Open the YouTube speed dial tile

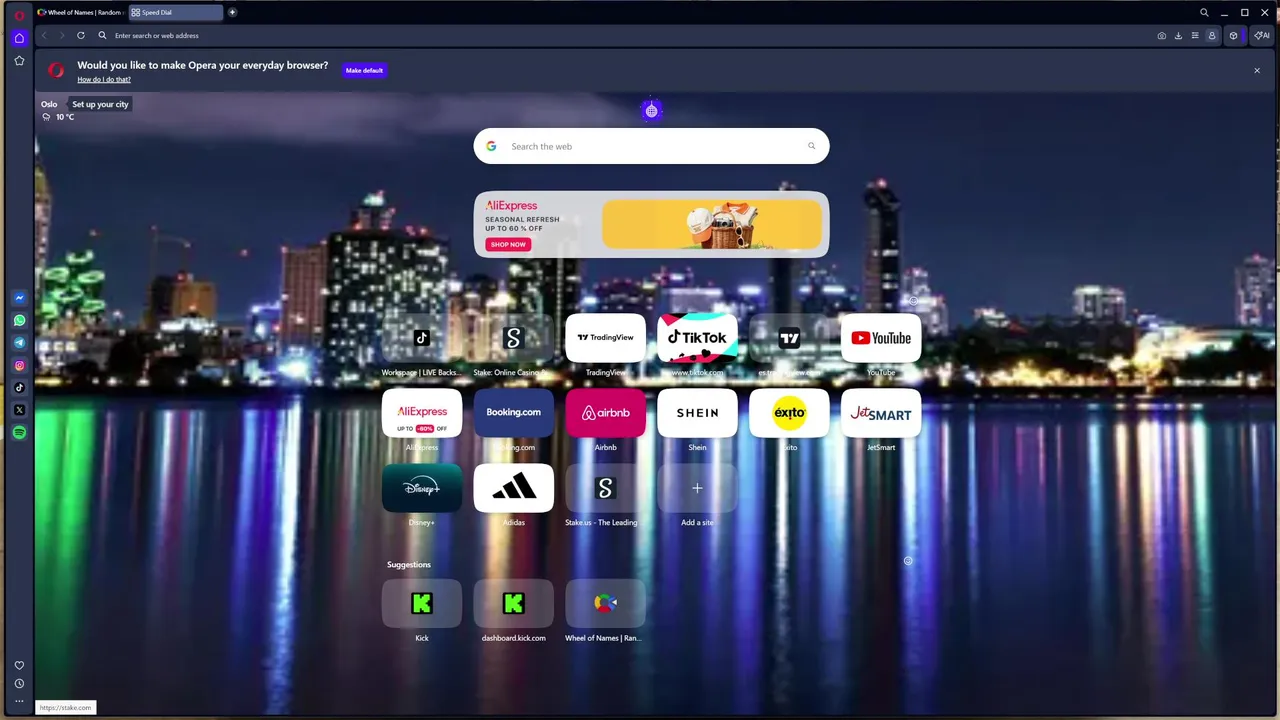[881, 338]
